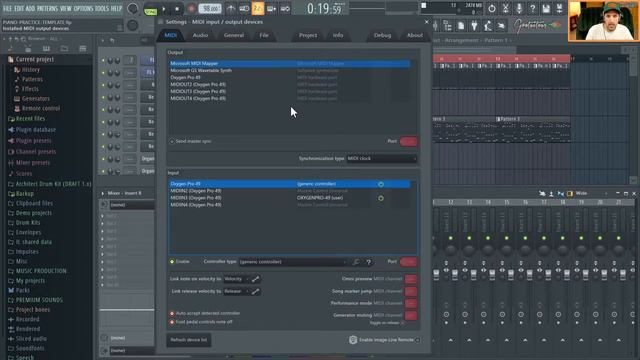Click the wrench icon beside Controller type
Viewport: 640px width, 360px height.
356,262
